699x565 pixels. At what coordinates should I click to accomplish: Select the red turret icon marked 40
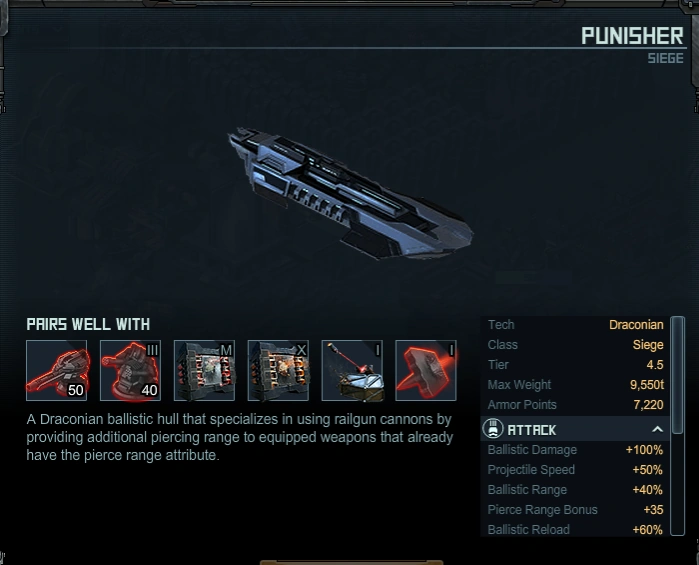[130, 370]
